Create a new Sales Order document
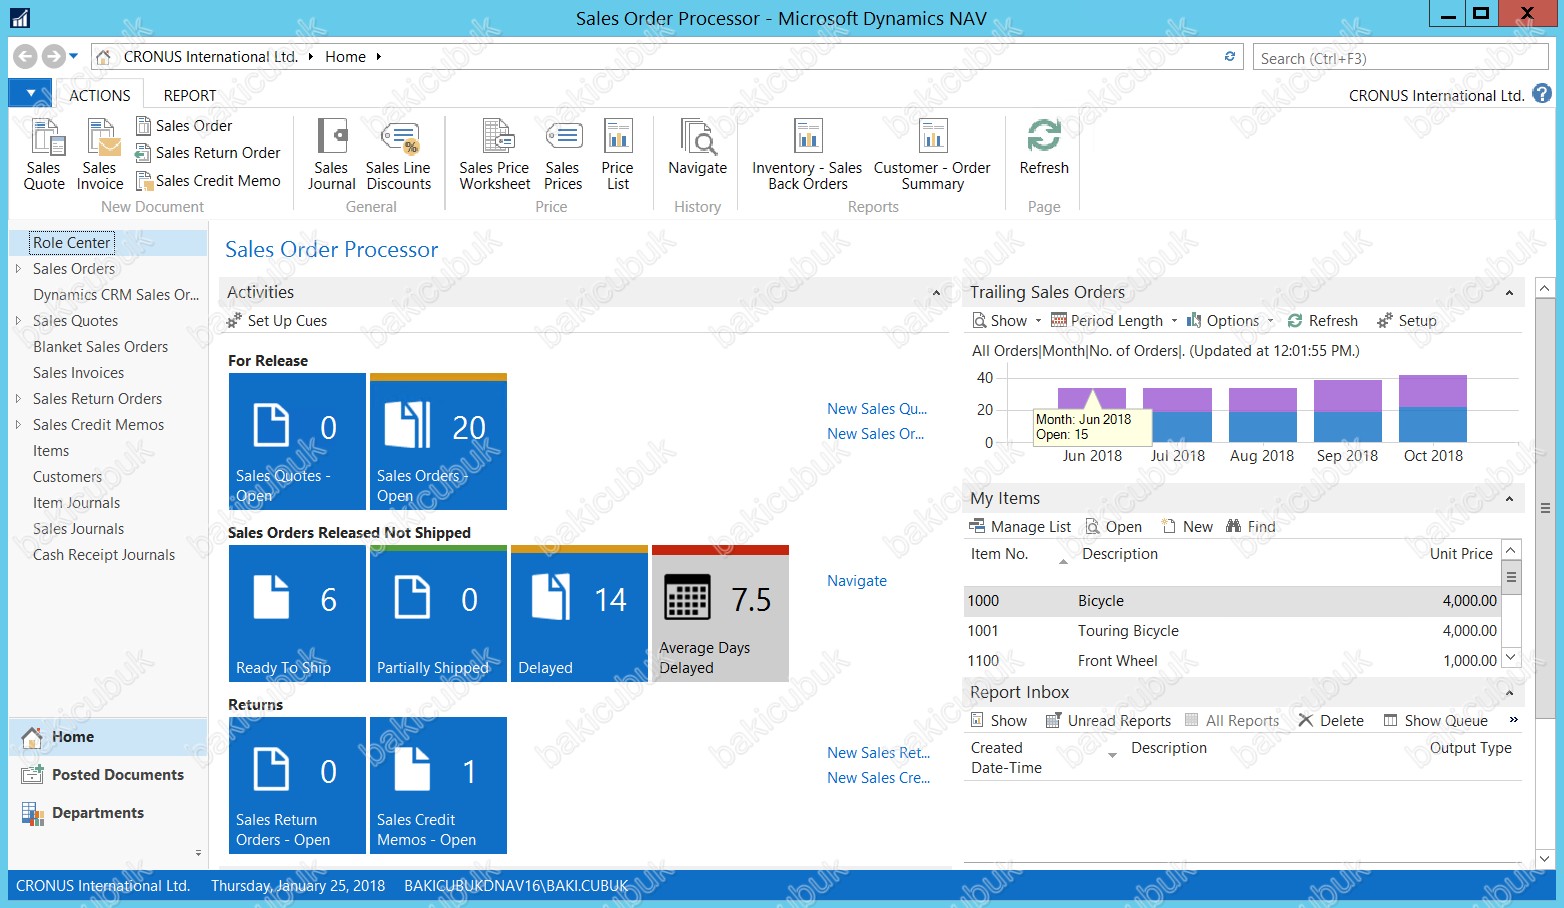This screenshot has height=908, width=1564. point(184,125)
